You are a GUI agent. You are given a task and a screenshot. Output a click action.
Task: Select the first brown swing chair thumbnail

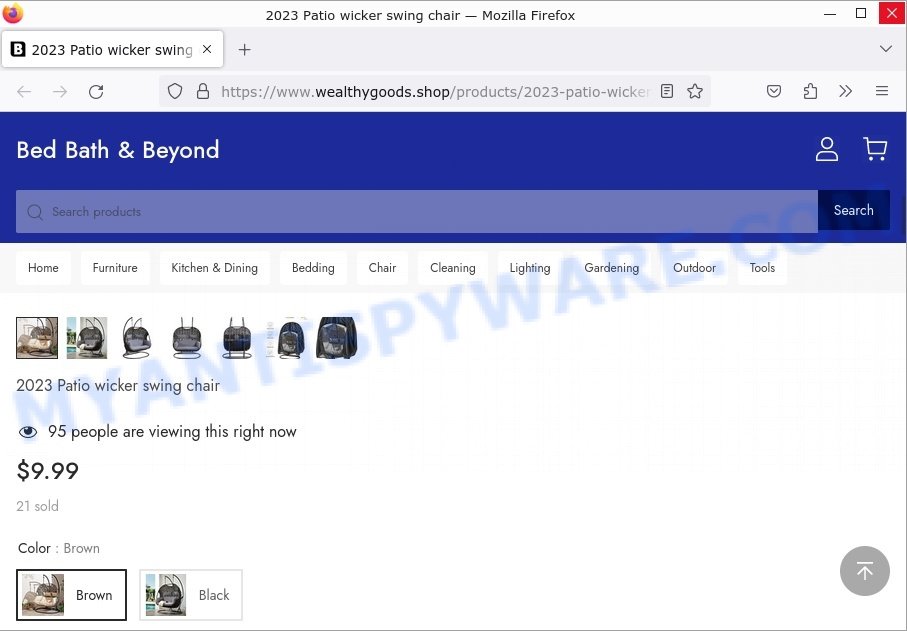point(37,338)
